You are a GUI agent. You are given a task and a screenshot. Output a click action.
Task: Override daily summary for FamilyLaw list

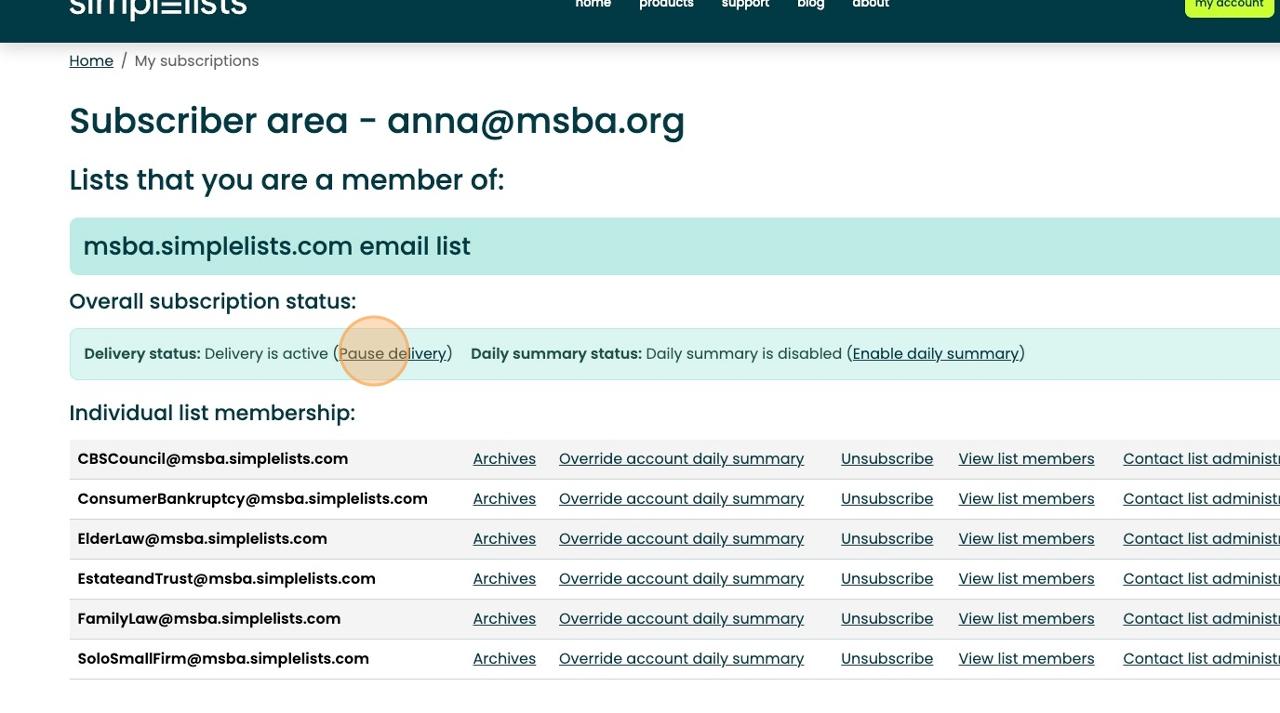tap(681, 619)
